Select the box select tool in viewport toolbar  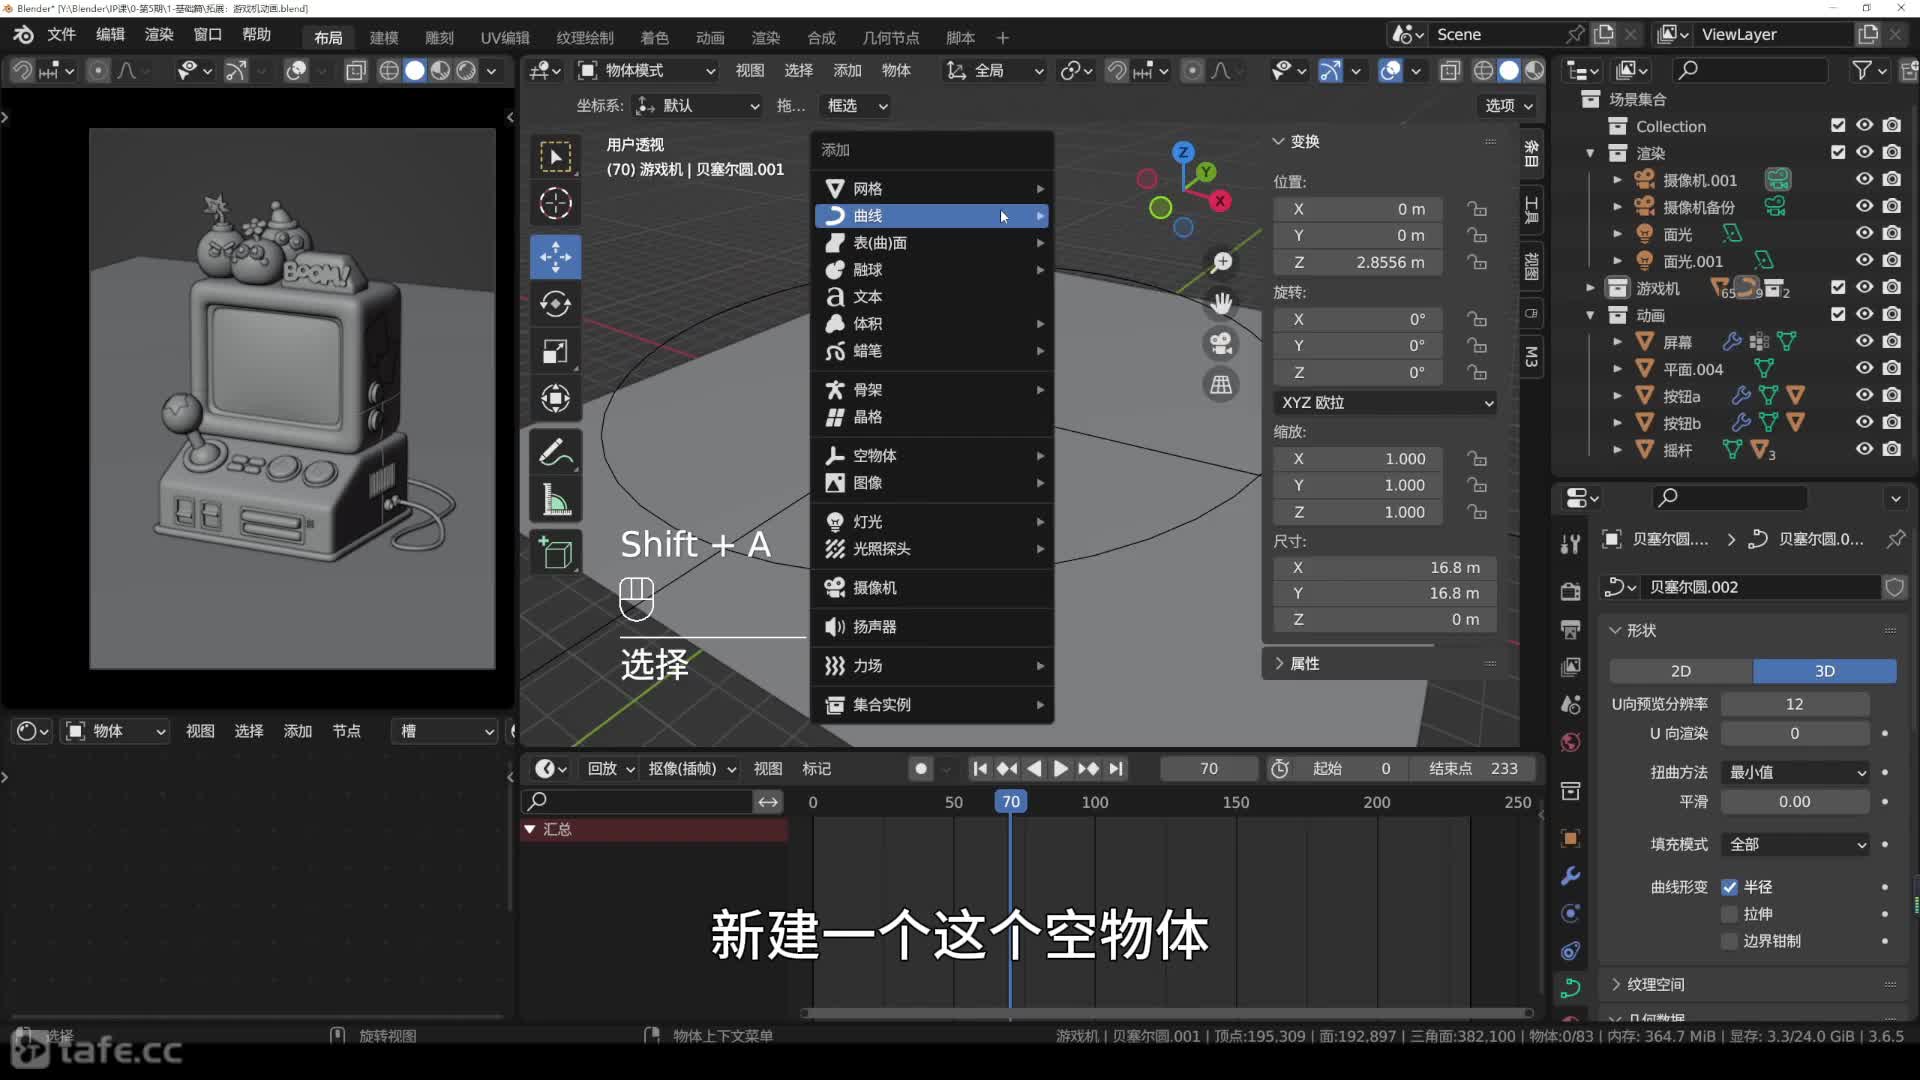556,157
